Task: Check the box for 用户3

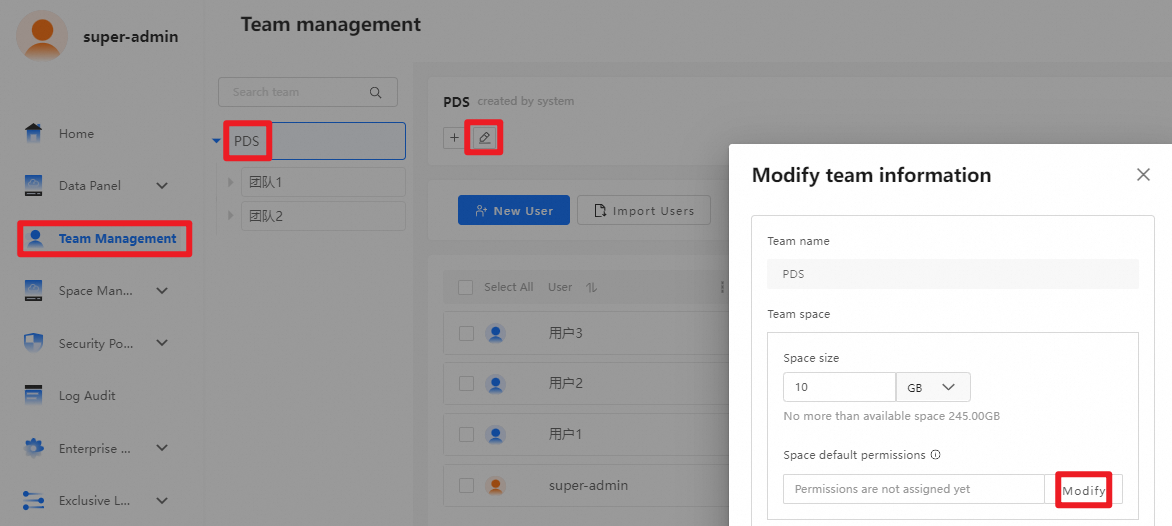Action: coord(466,333)
